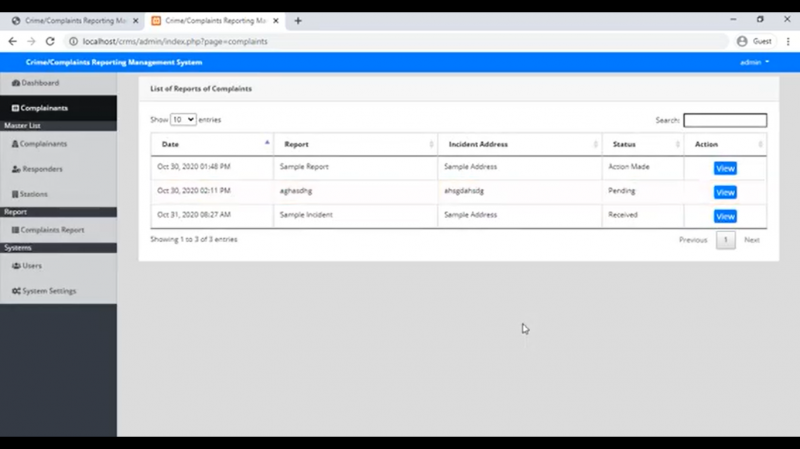Click the address bar URL

click(x=175, y=41)
